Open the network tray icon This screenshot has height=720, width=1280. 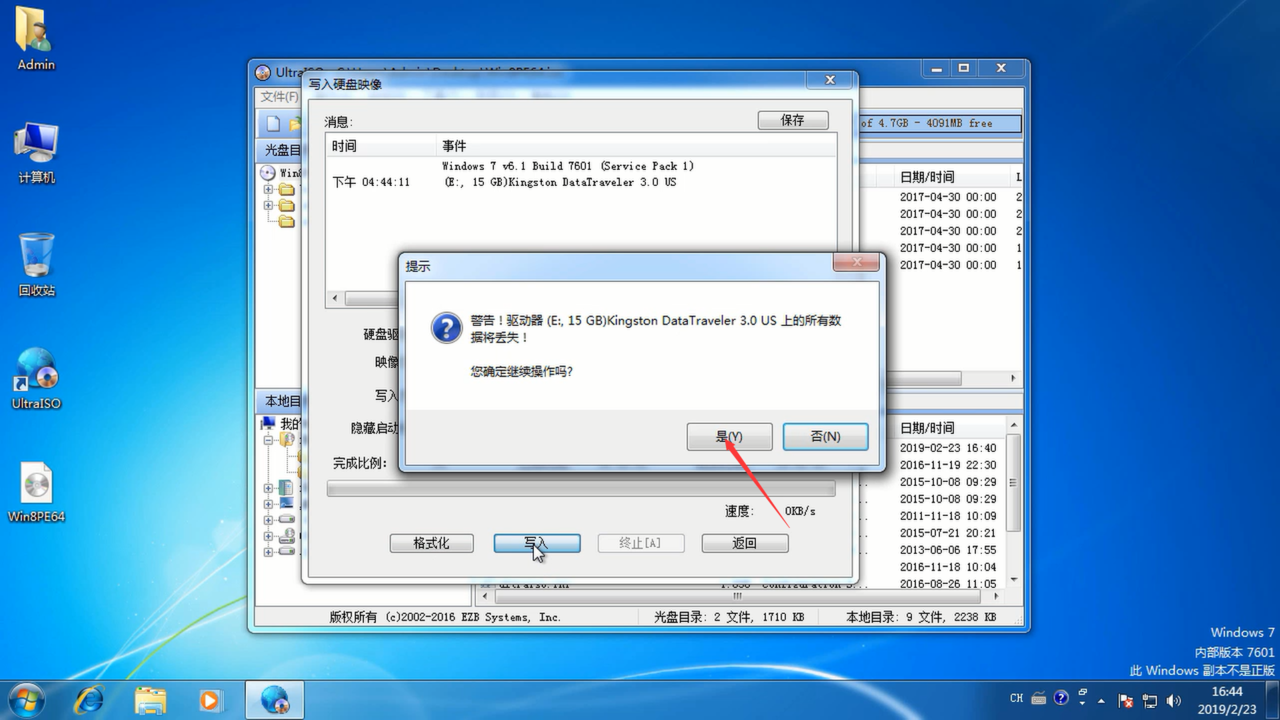pyautogui.click(x=1150, y=700)
